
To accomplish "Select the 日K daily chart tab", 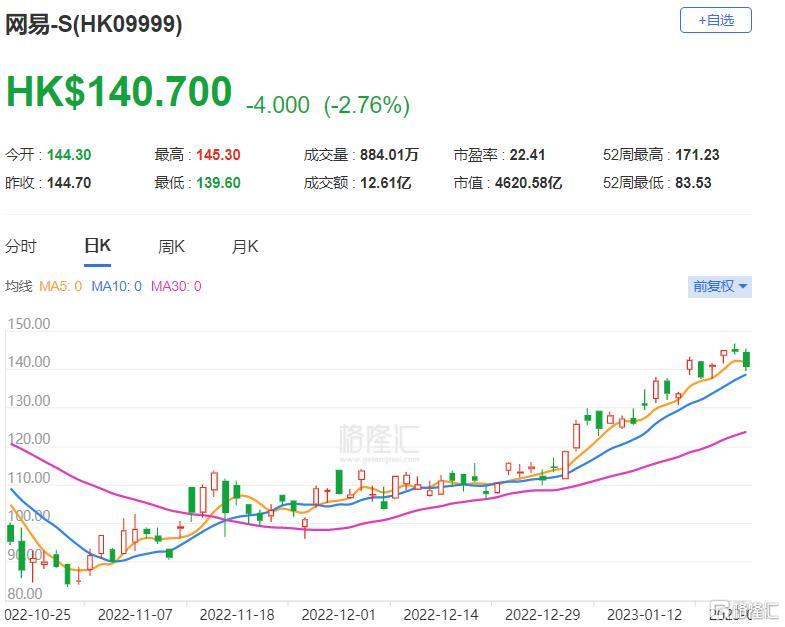I will [x=98, y=246].
